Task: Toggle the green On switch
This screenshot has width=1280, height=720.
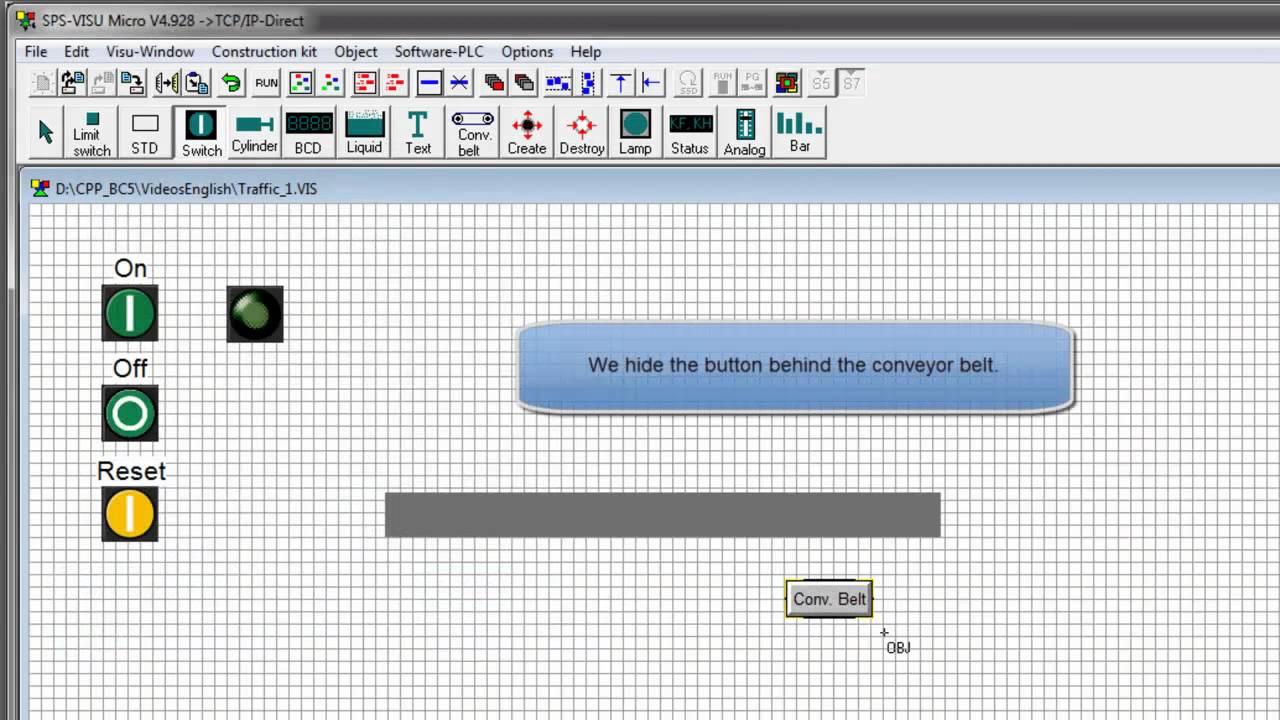Action: [130, 313]
